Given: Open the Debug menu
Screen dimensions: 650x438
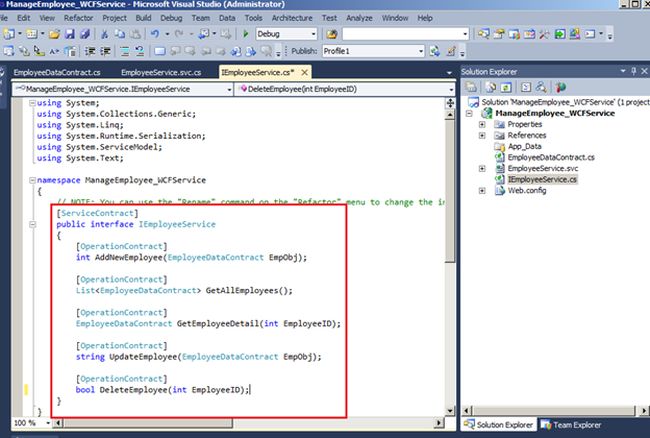Looking at the screenshot, I should pos(171,18).
